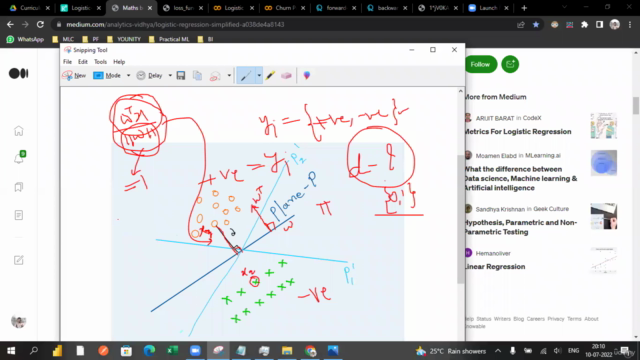The width and height of the screenshot is (640, 360).
Task: Open Medium reading Lists bookmark icon
Action: (x=19, y=187)
